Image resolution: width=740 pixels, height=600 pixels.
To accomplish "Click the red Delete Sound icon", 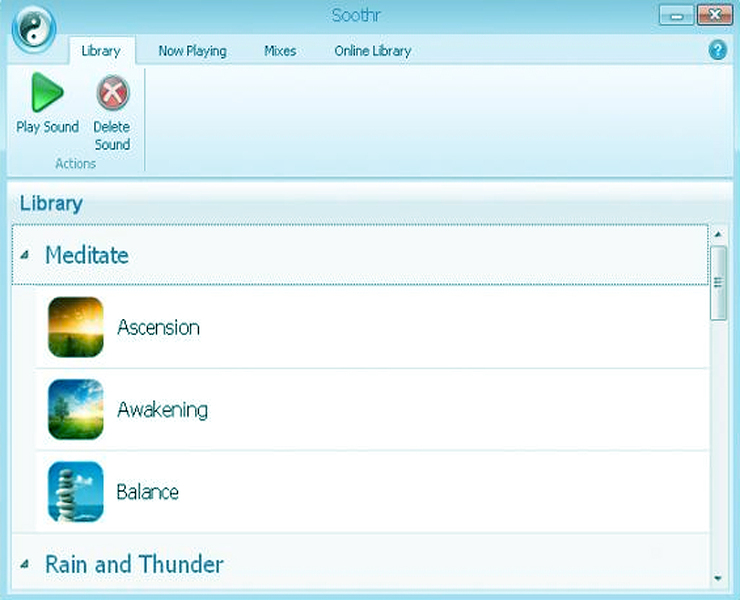I will [112, 93].
